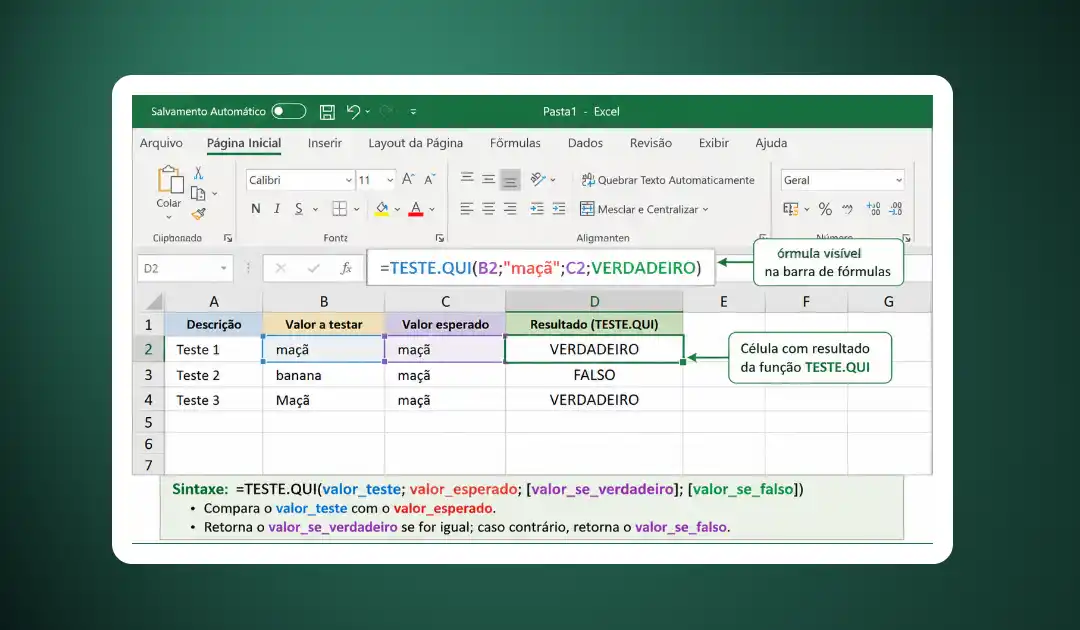The height and width of the screenshot is (630, 1080).
Task: Open the Ajuda tab
Action: [771, 143]
